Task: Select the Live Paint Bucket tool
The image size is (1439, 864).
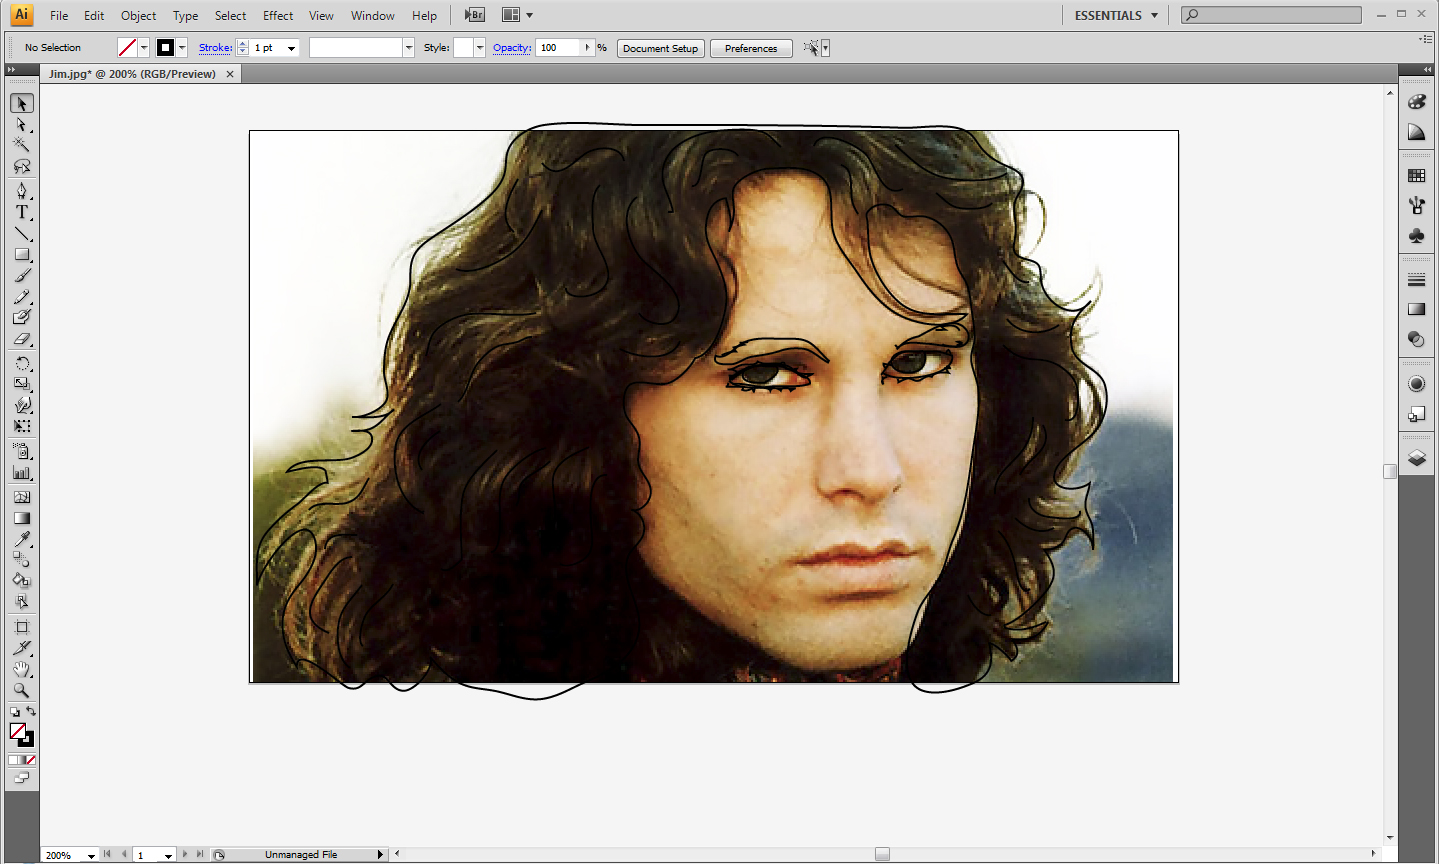Action: (22, 580)
